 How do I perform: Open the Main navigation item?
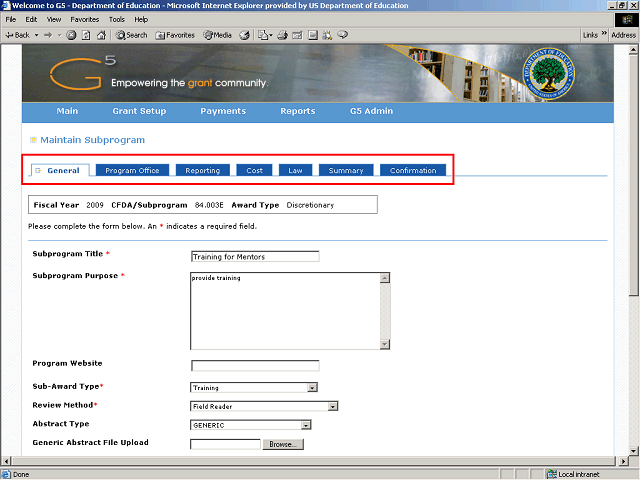coord(67,111)
